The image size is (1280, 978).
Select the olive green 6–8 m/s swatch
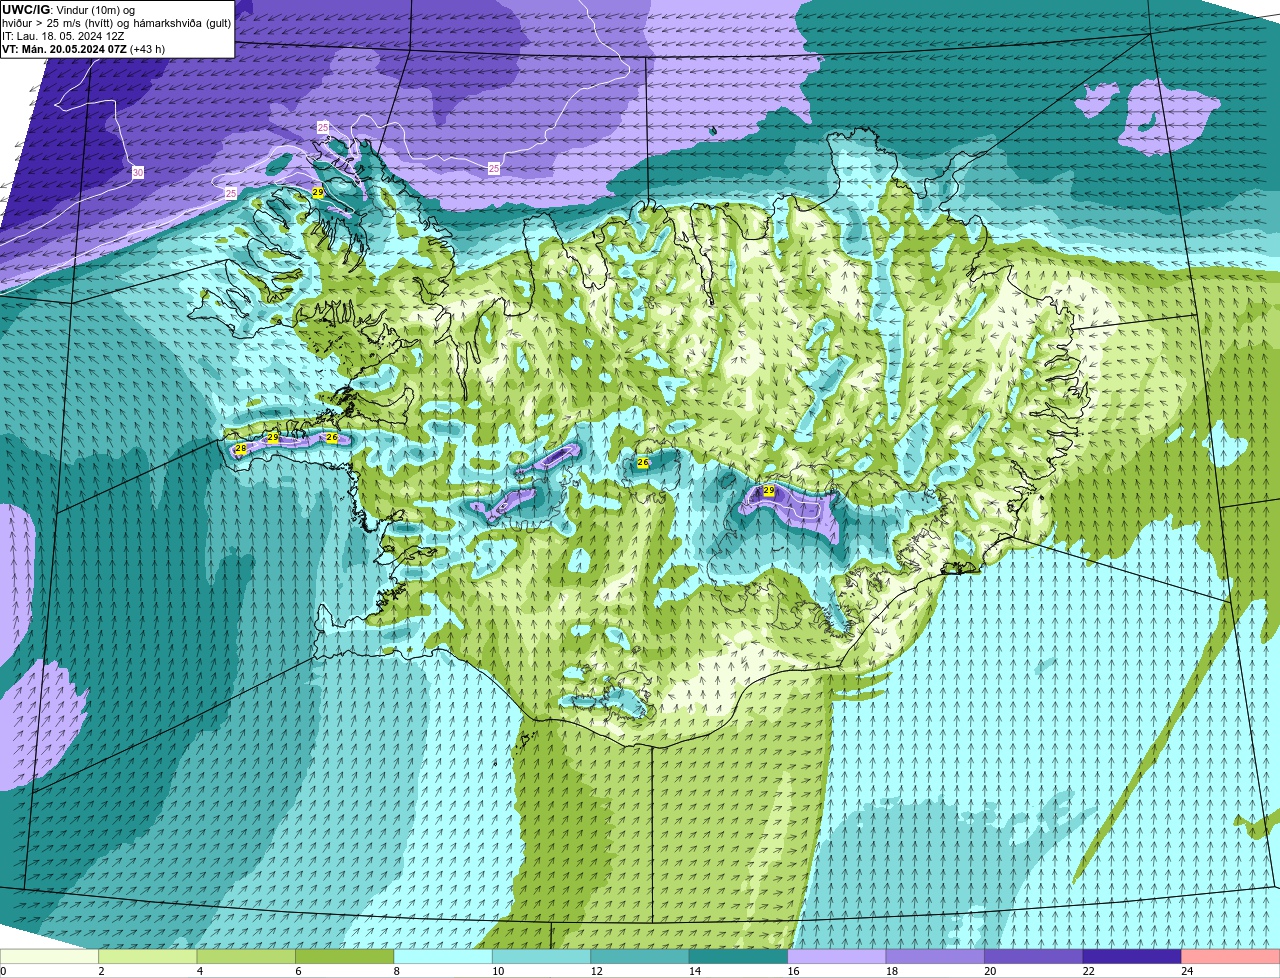345,956
